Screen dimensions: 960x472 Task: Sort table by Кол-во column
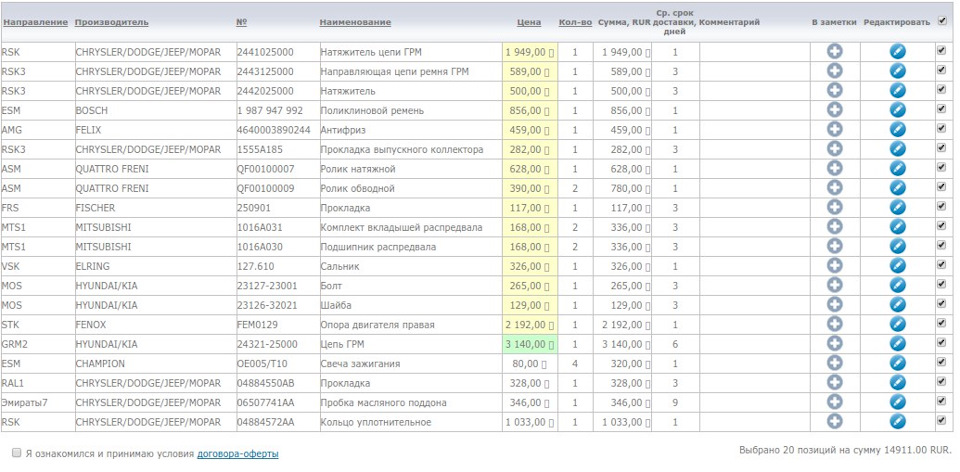576,22
